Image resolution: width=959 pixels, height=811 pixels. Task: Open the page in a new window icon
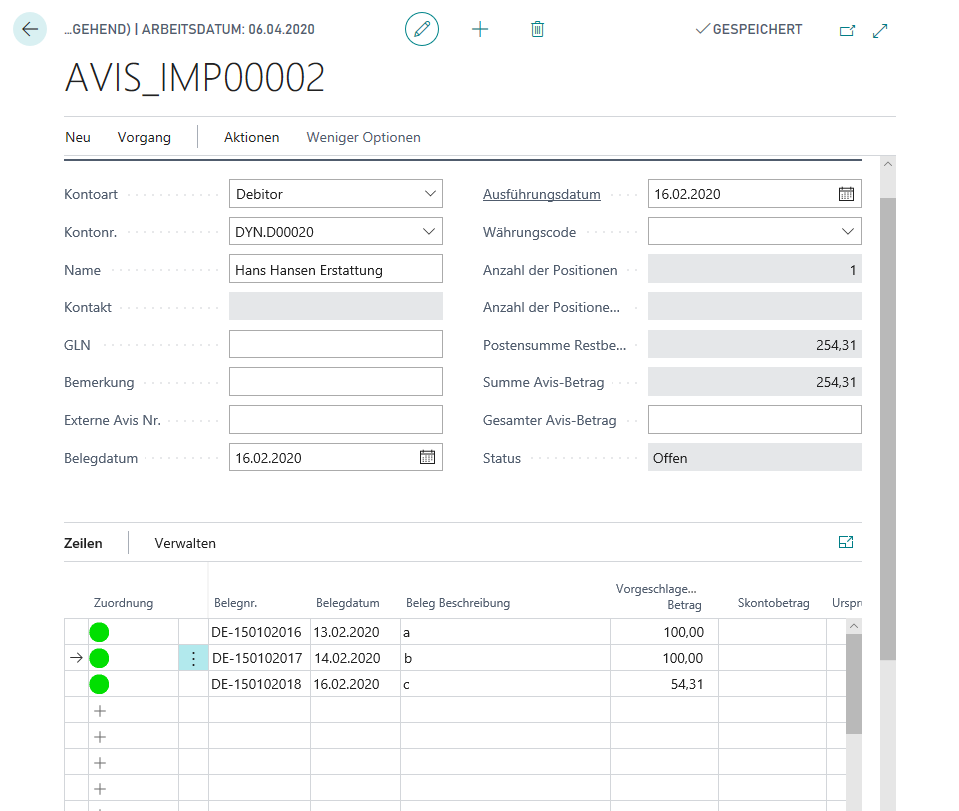pyautogui.click(x=846, y=31)
